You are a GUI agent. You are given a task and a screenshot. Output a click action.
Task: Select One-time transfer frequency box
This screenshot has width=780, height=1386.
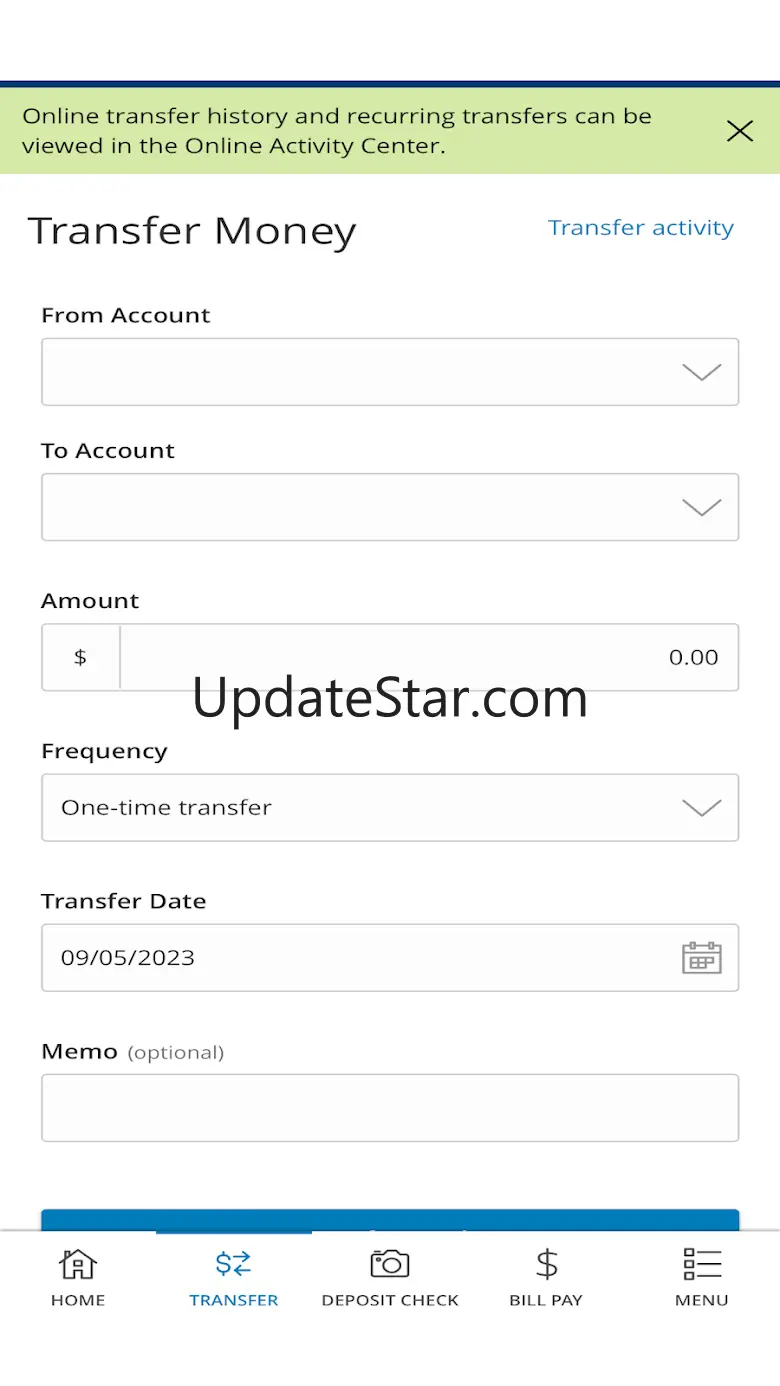pos(390,807)
